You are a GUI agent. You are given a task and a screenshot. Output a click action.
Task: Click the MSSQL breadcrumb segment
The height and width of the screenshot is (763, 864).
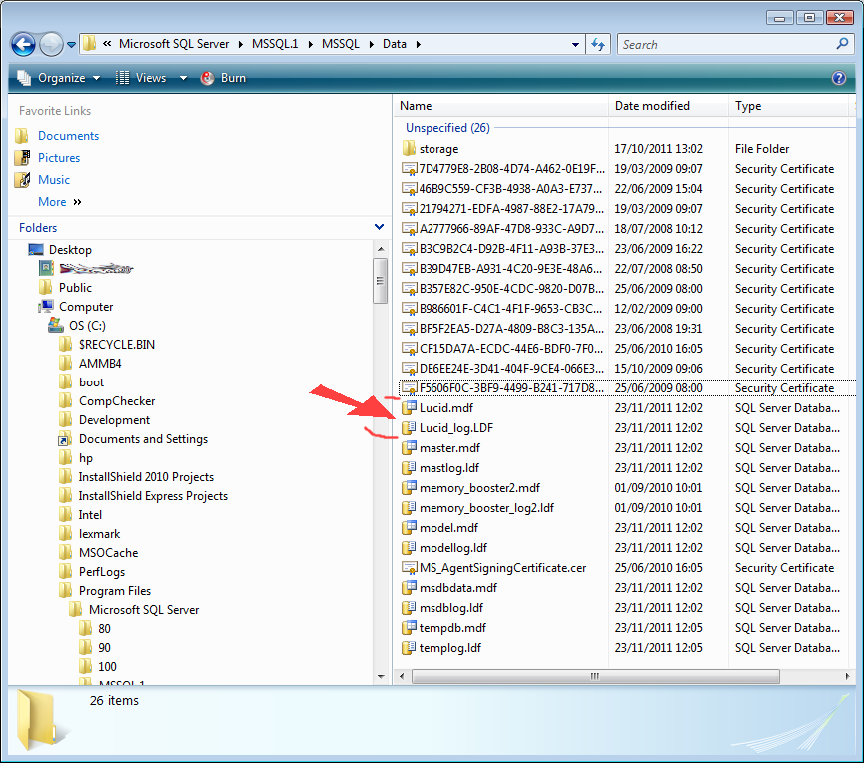coord(341,44)
